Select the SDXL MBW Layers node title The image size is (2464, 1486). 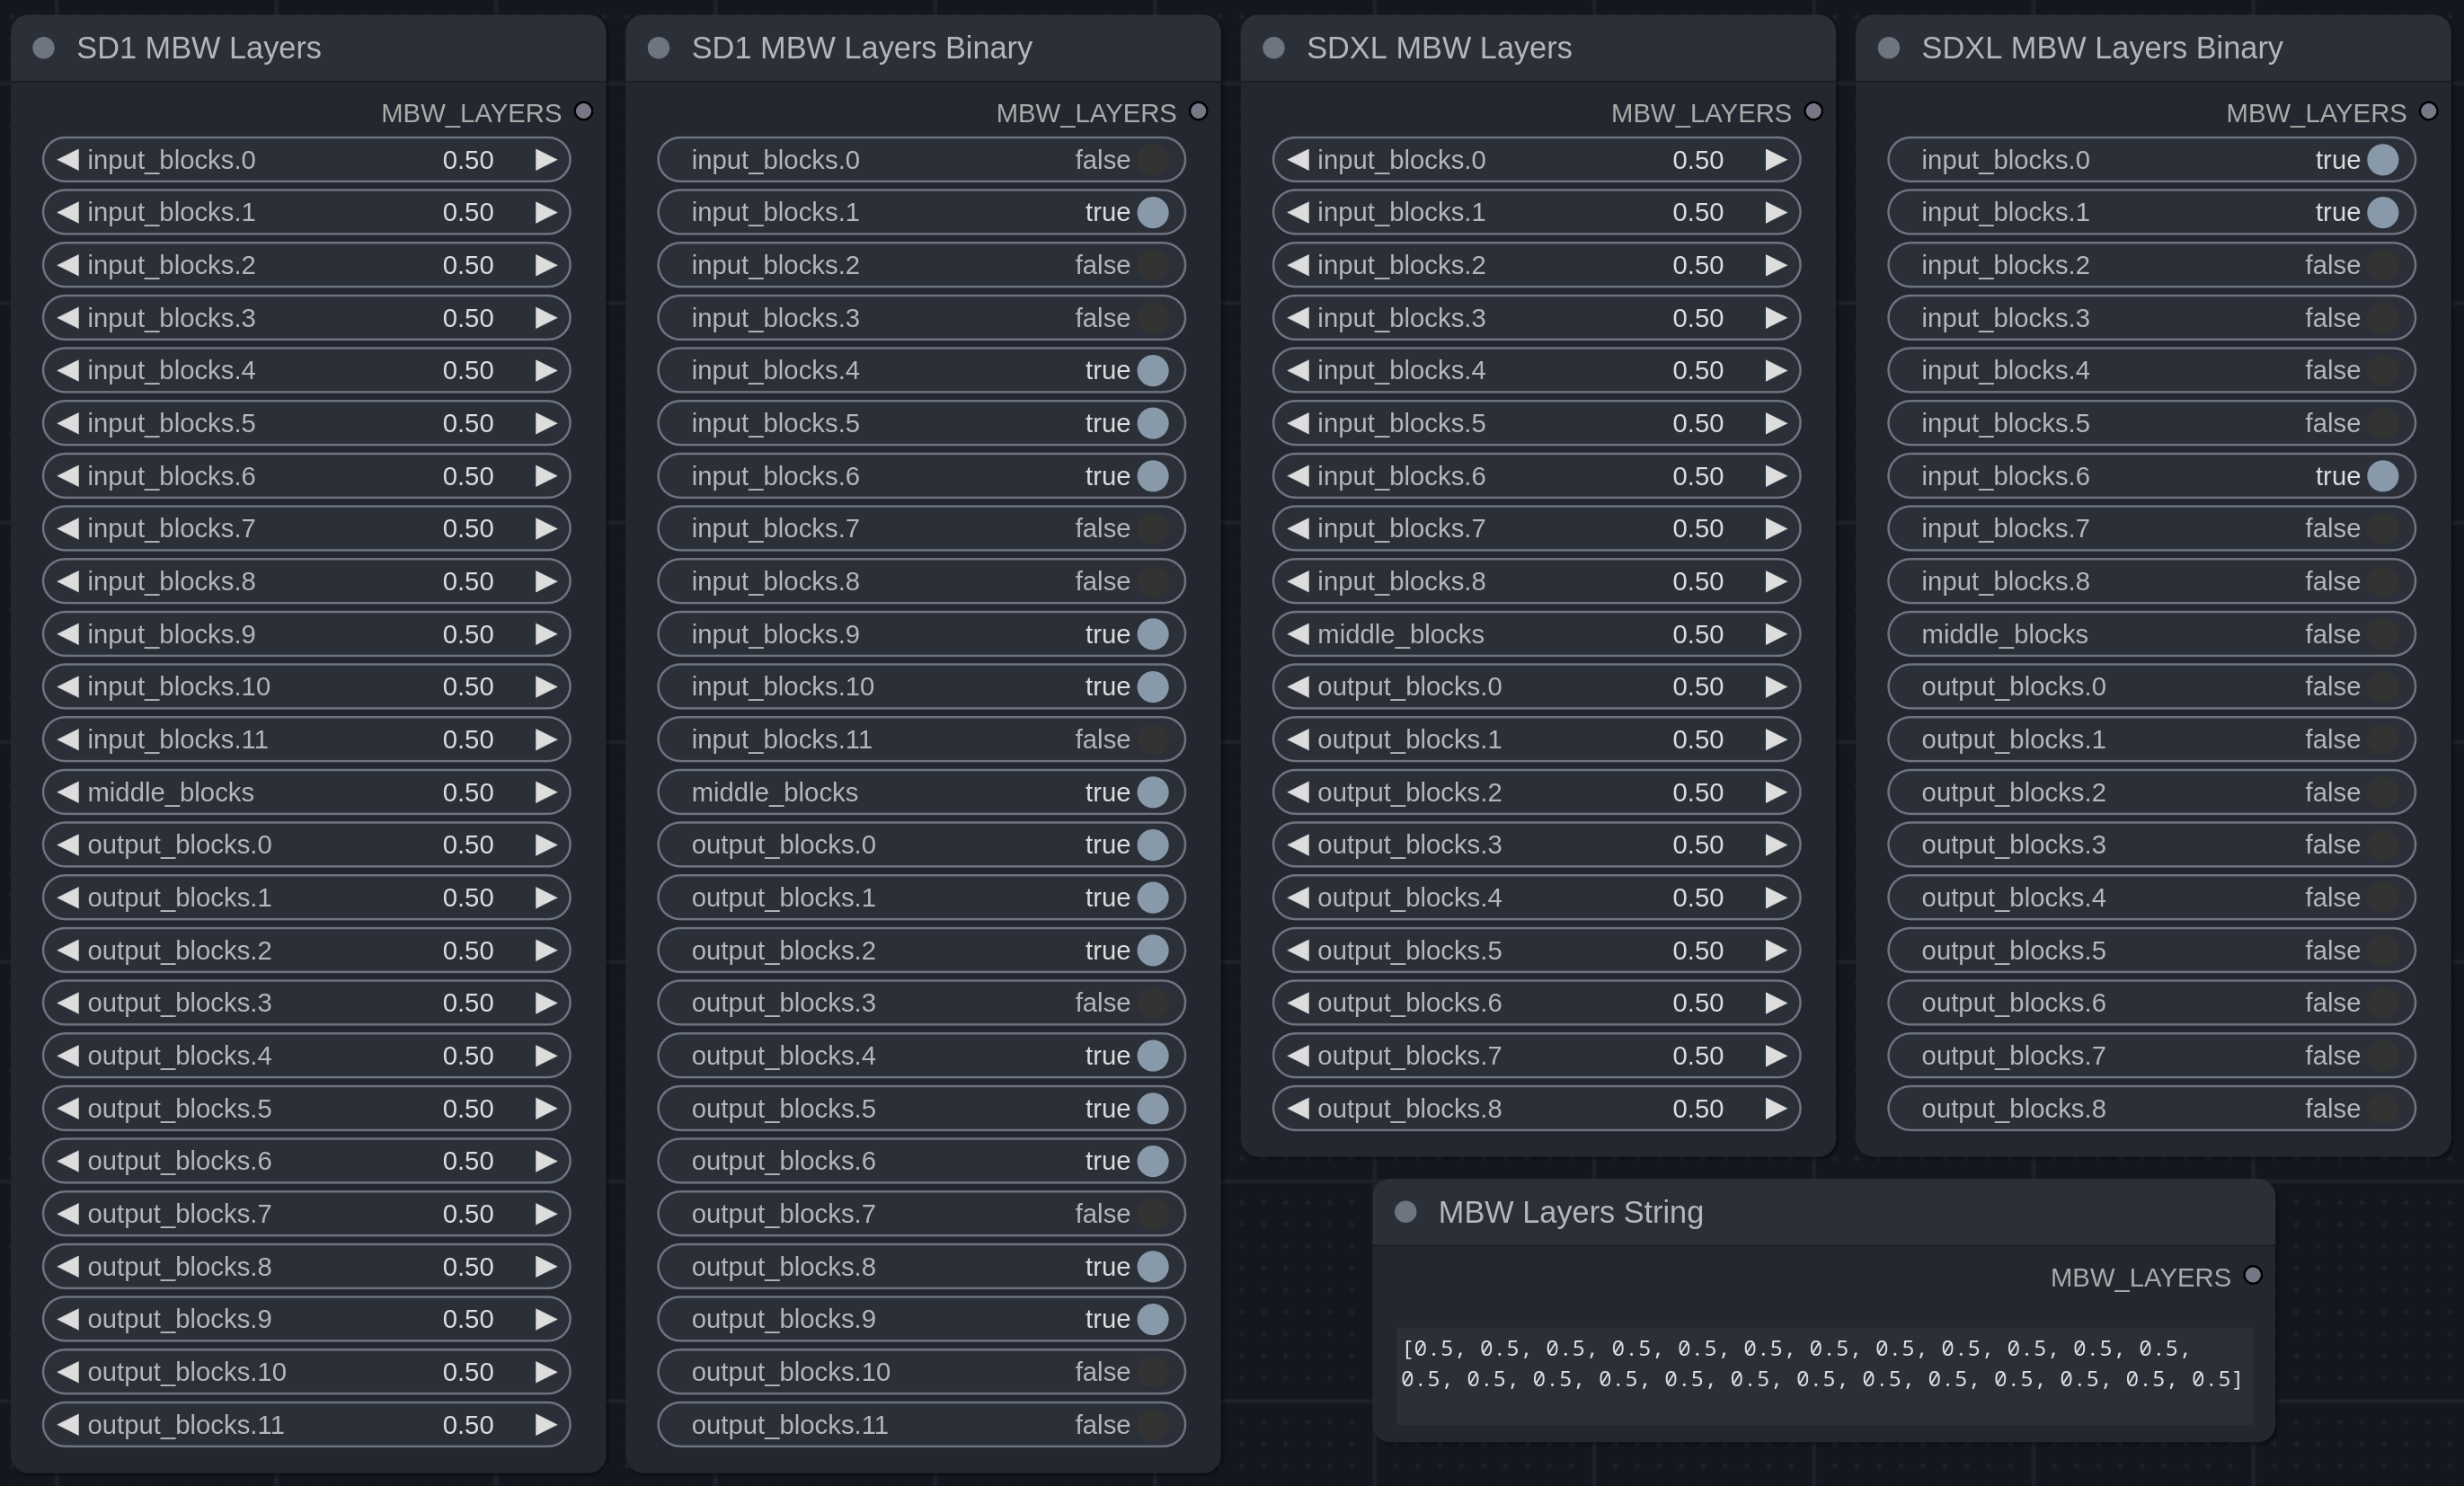tap(1439, 48)
